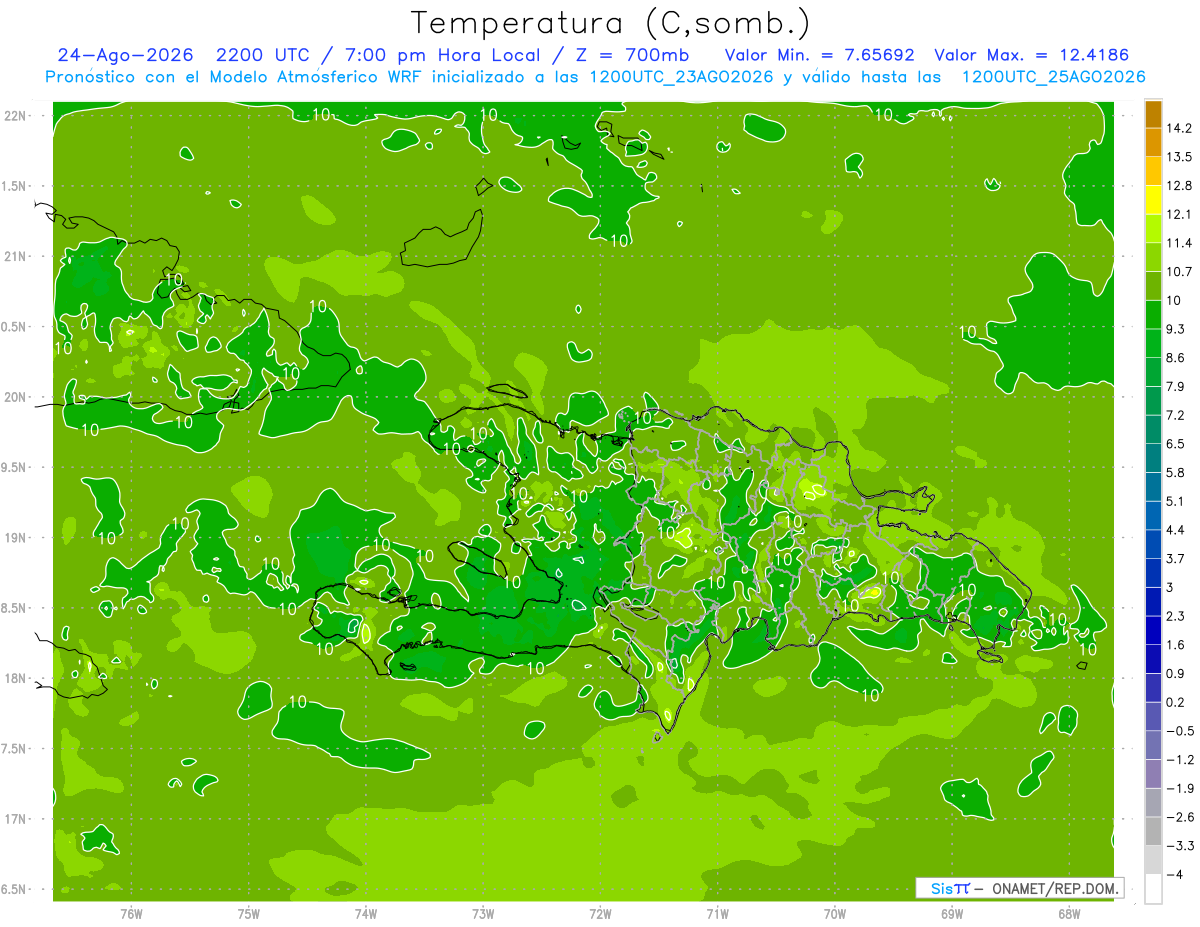Click the legend swatch between 13.5 and 14.2

pyautogui.click(x=1153, y=142)
